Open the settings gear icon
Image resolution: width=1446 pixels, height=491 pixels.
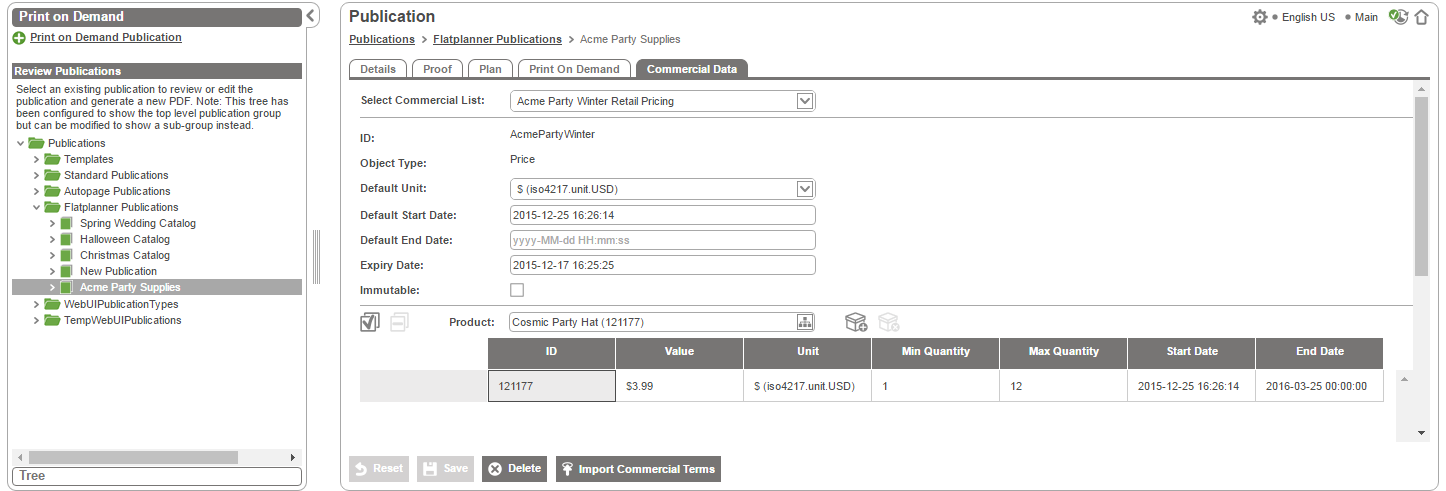click(1260, 17)
